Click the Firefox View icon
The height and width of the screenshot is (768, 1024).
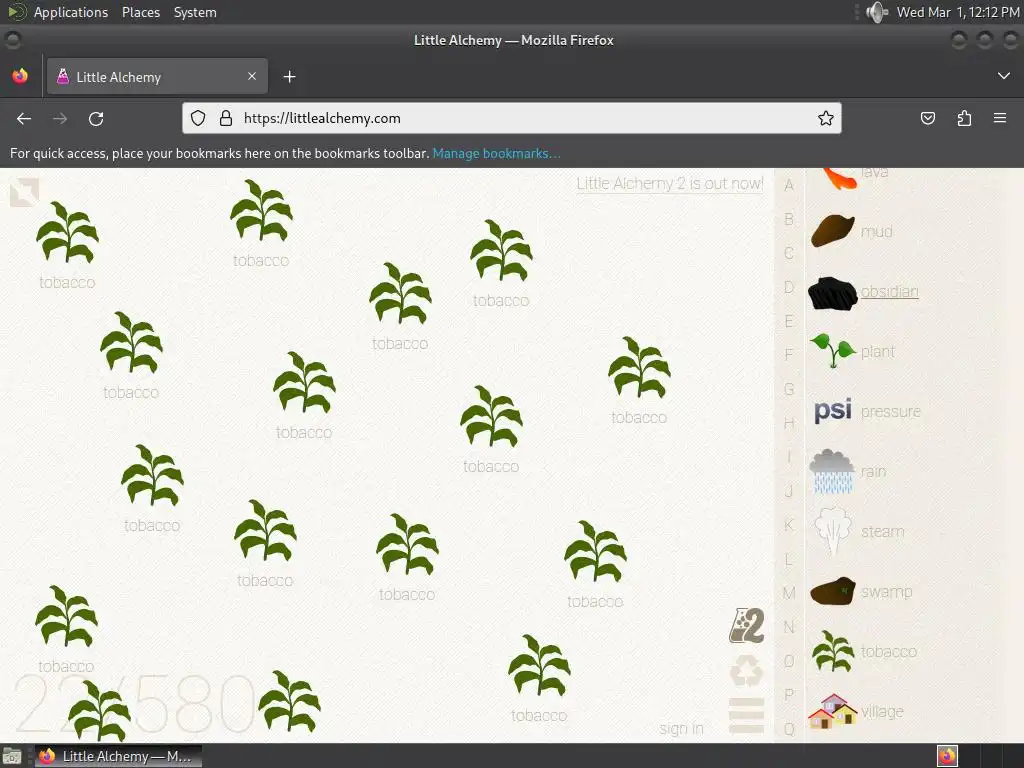tap(20, 76)
